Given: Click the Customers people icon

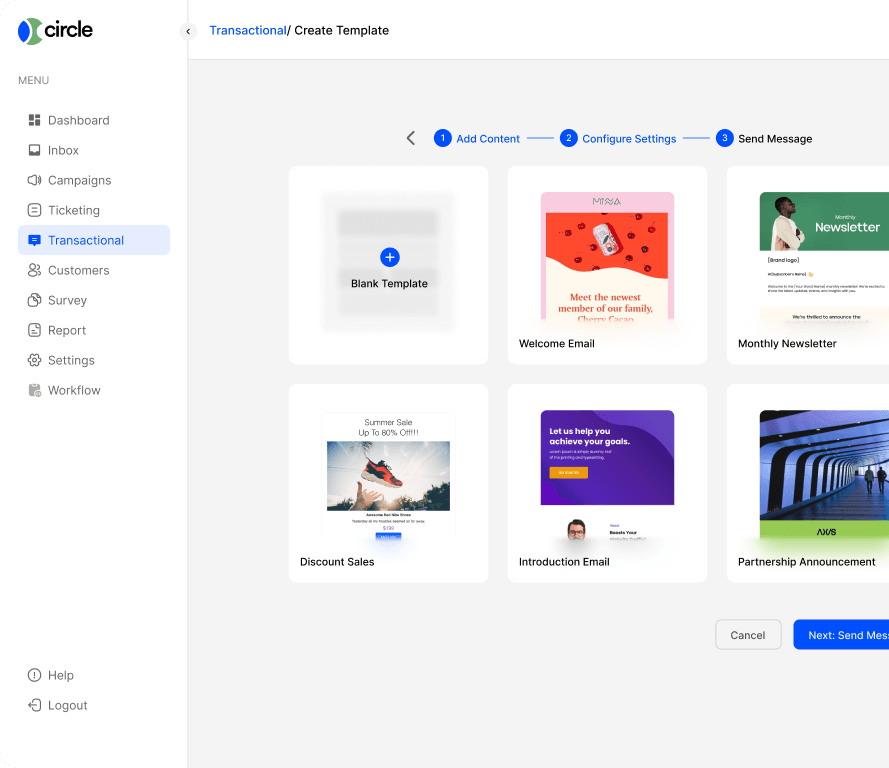Looking at the screenshot, I should pos(35,270).
